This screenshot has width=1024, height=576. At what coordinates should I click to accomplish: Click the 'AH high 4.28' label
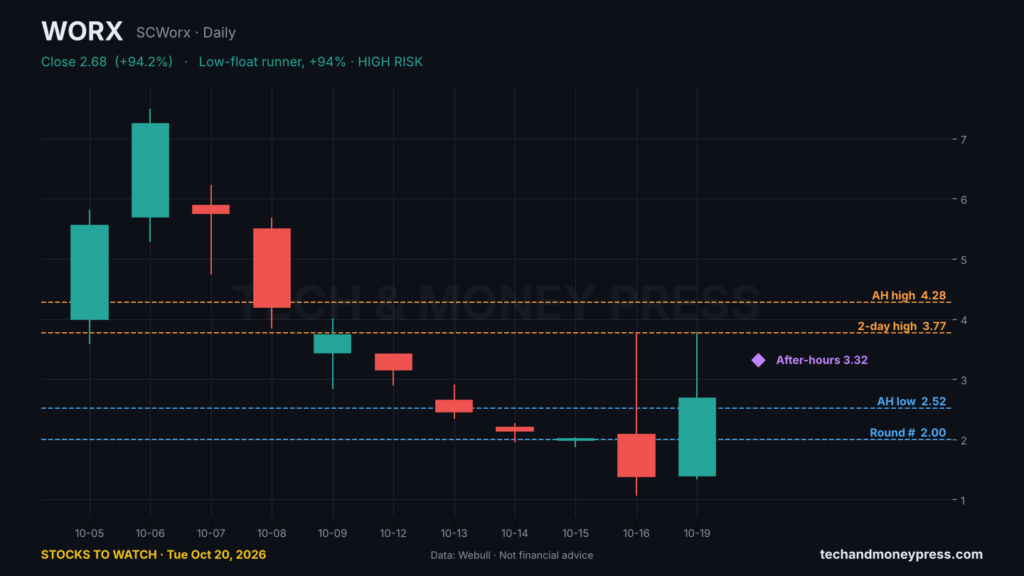click(908, 295)
